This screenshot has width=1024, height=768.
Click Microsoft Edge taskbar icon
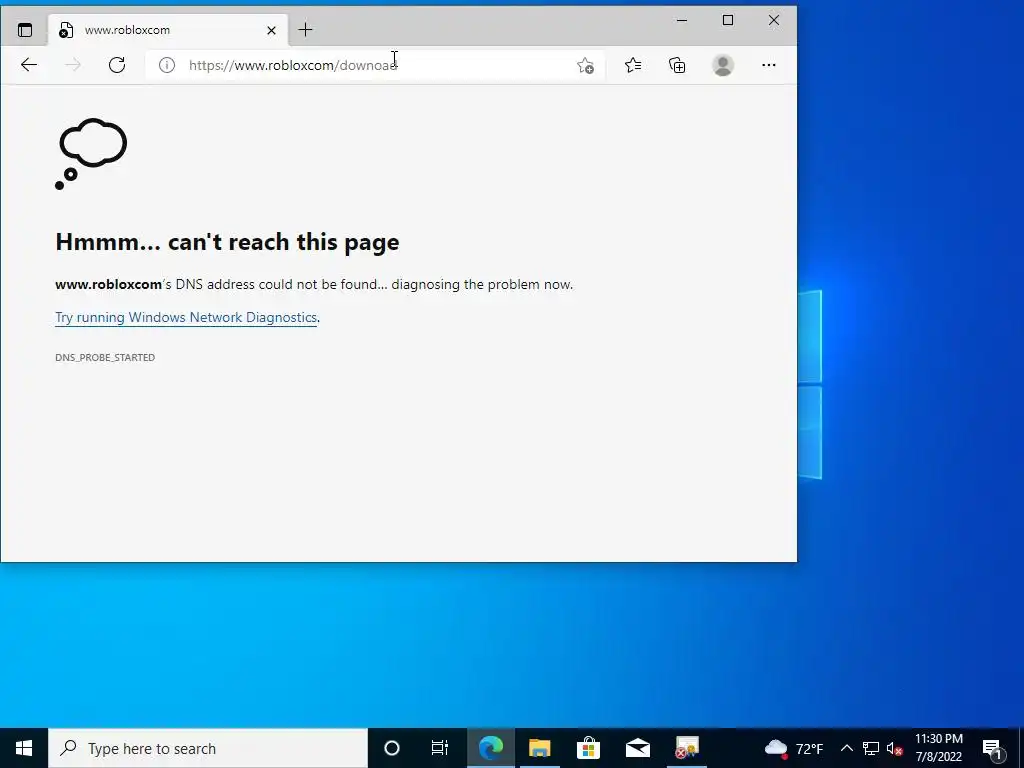(490, 748)
